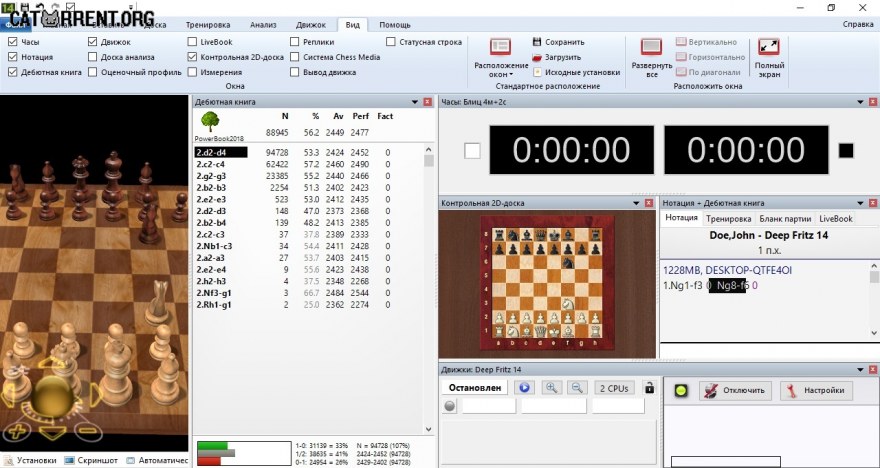Click the grey circle engine indicator
Viewport: 880px width, 468px height.
tap(450, 406)
